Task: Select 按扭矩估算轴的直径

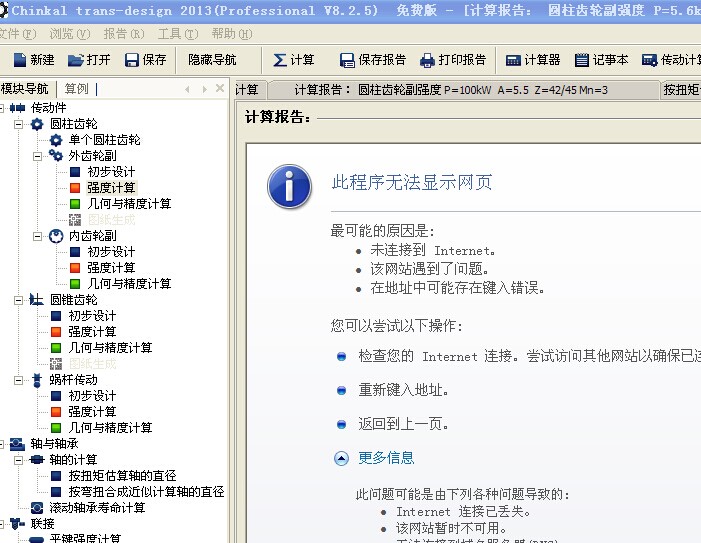Action: 122,476
